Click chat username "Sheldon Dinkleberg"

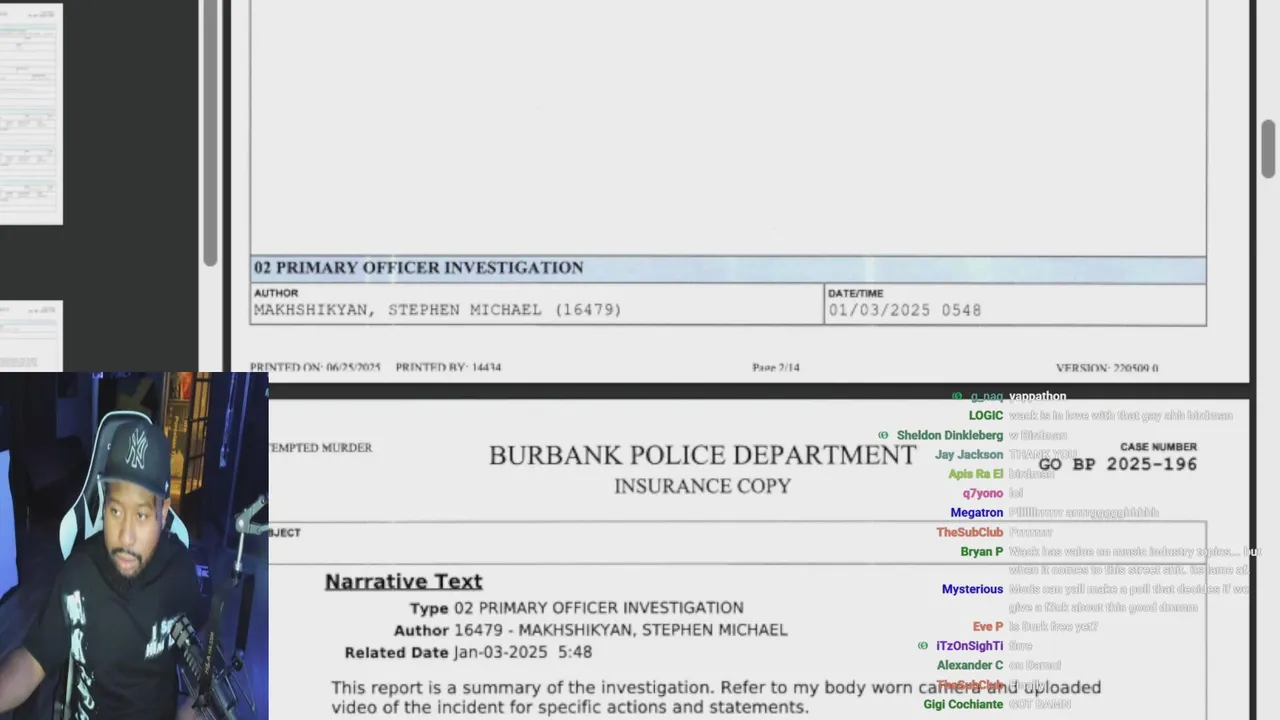[949, 435]
